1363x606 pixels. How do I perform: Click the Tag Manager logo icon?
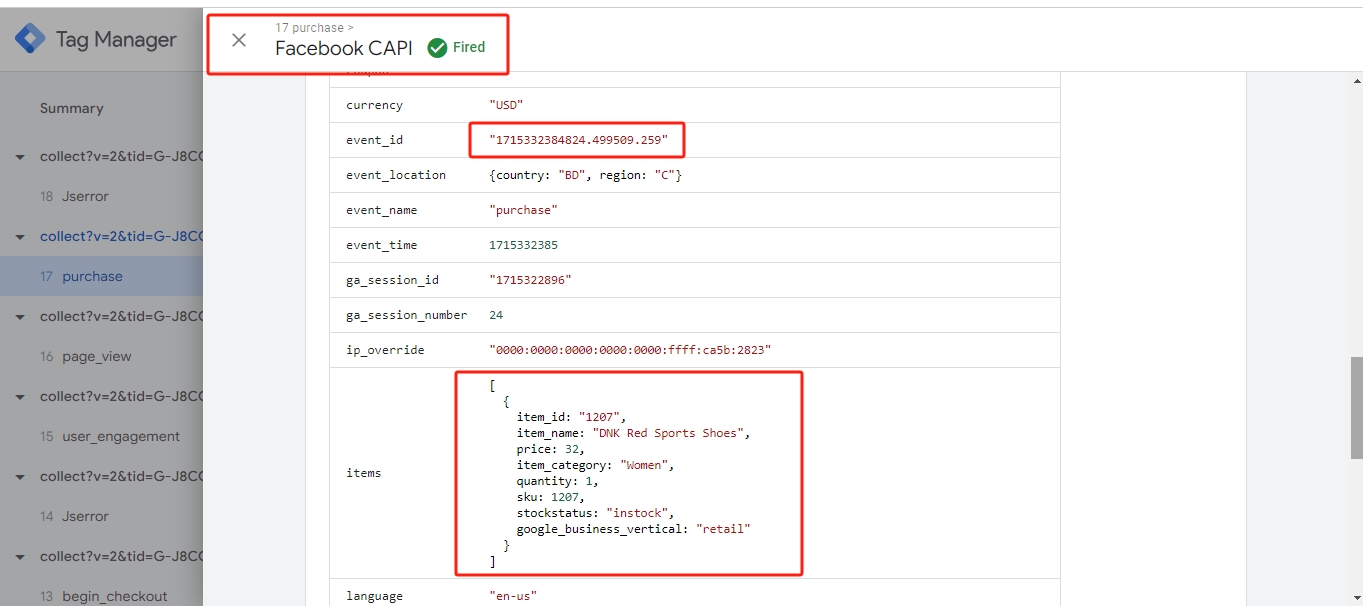pyautogui.click(x=30, y=39)
